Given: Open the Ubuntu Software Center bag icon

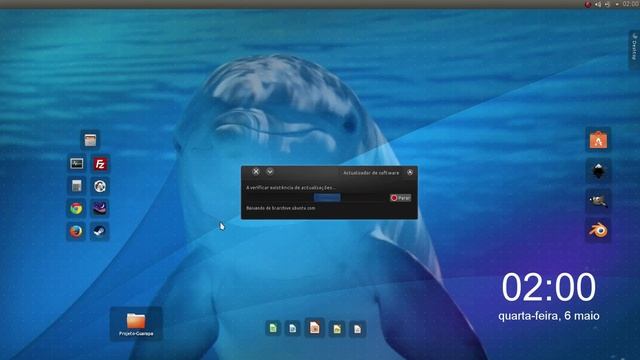Looking at the screenshot, I should click(x=598, y=140).
